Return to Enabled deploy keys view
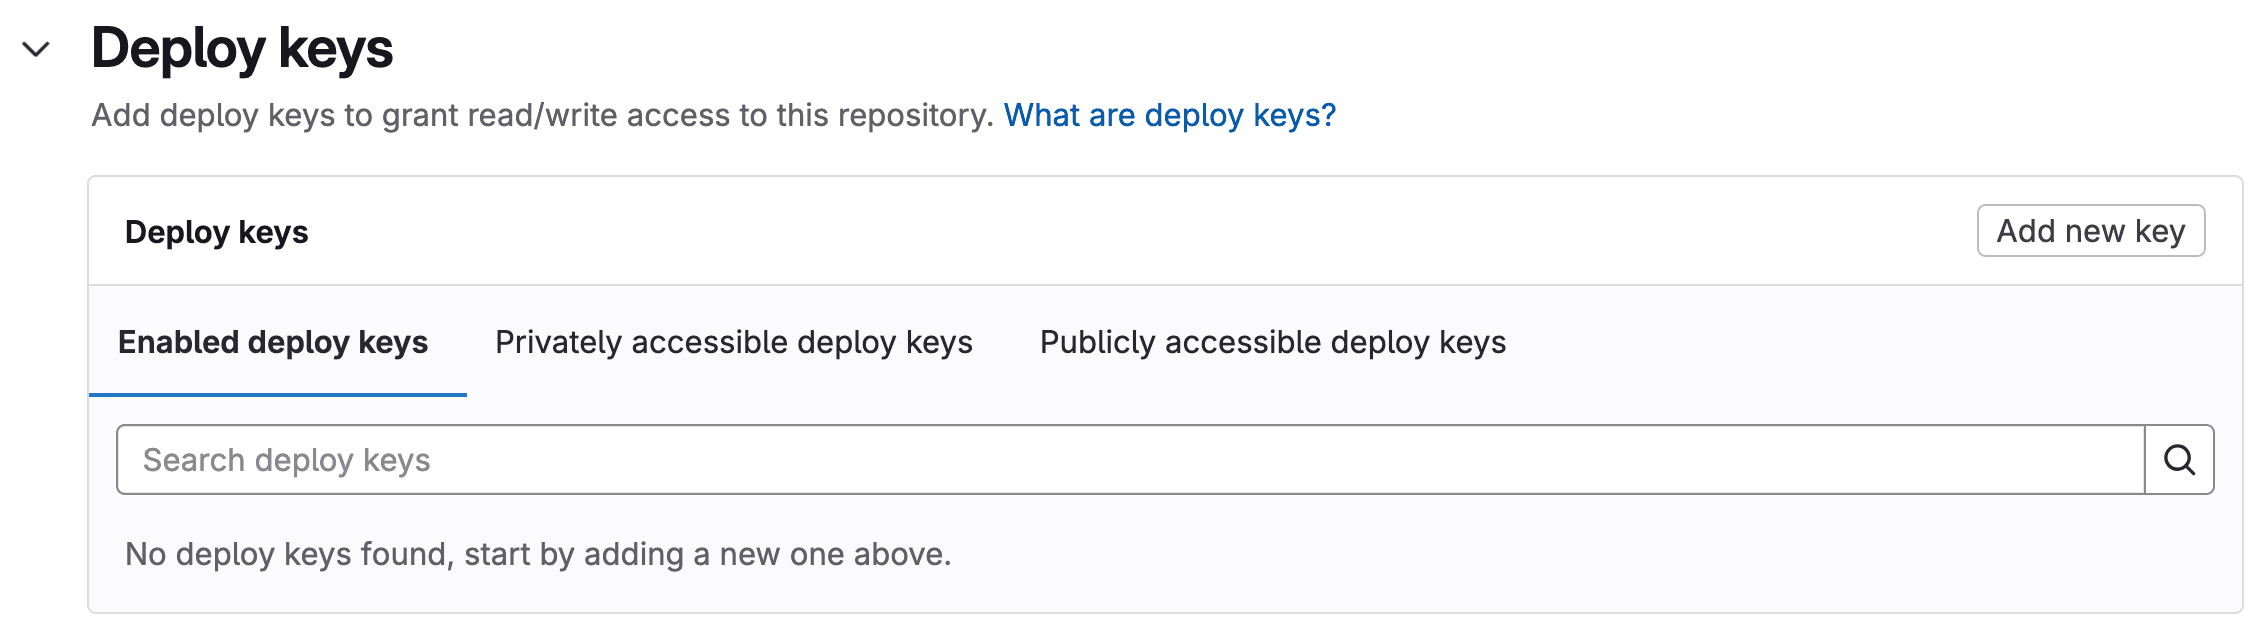 pyautogui.click(x=273, y=342)
